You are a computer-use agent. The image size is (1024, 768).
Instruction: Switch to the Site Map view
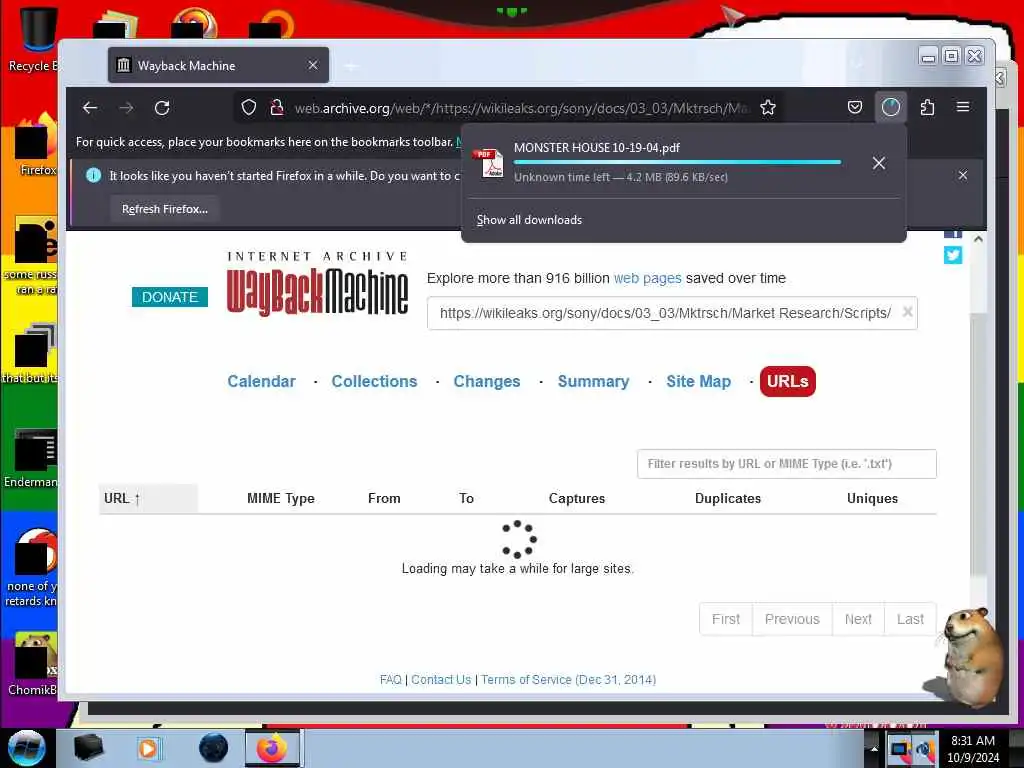point(698,381)
